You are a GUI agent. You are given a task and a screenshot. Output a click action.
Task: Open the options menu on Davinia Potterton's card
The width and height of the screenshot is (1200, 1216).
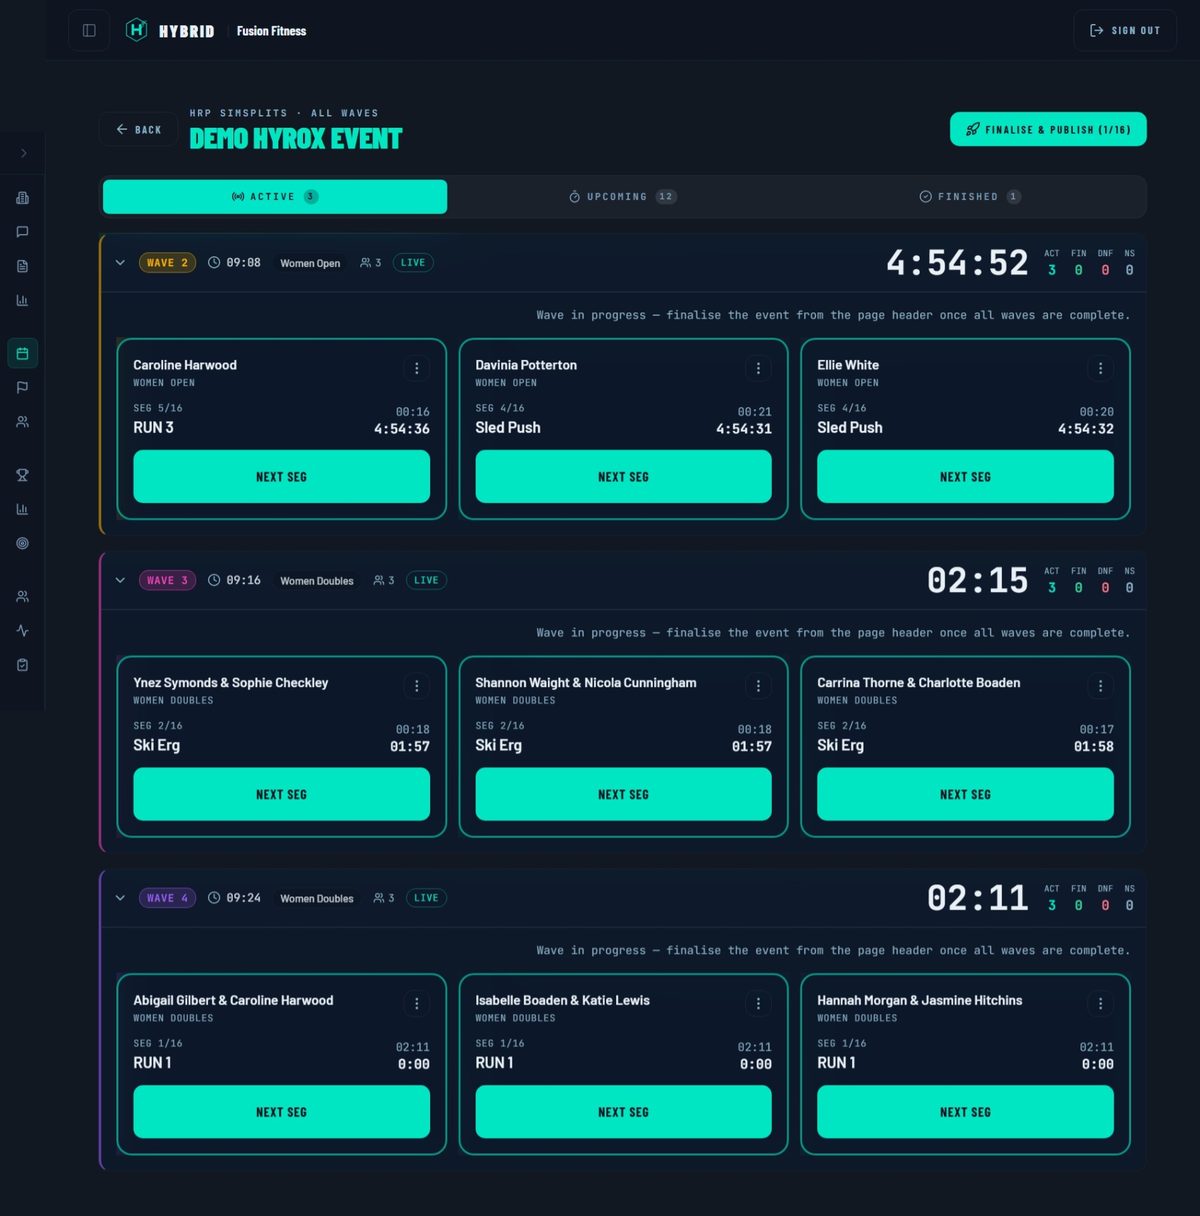pyautogui.click(x=758, y=369)
